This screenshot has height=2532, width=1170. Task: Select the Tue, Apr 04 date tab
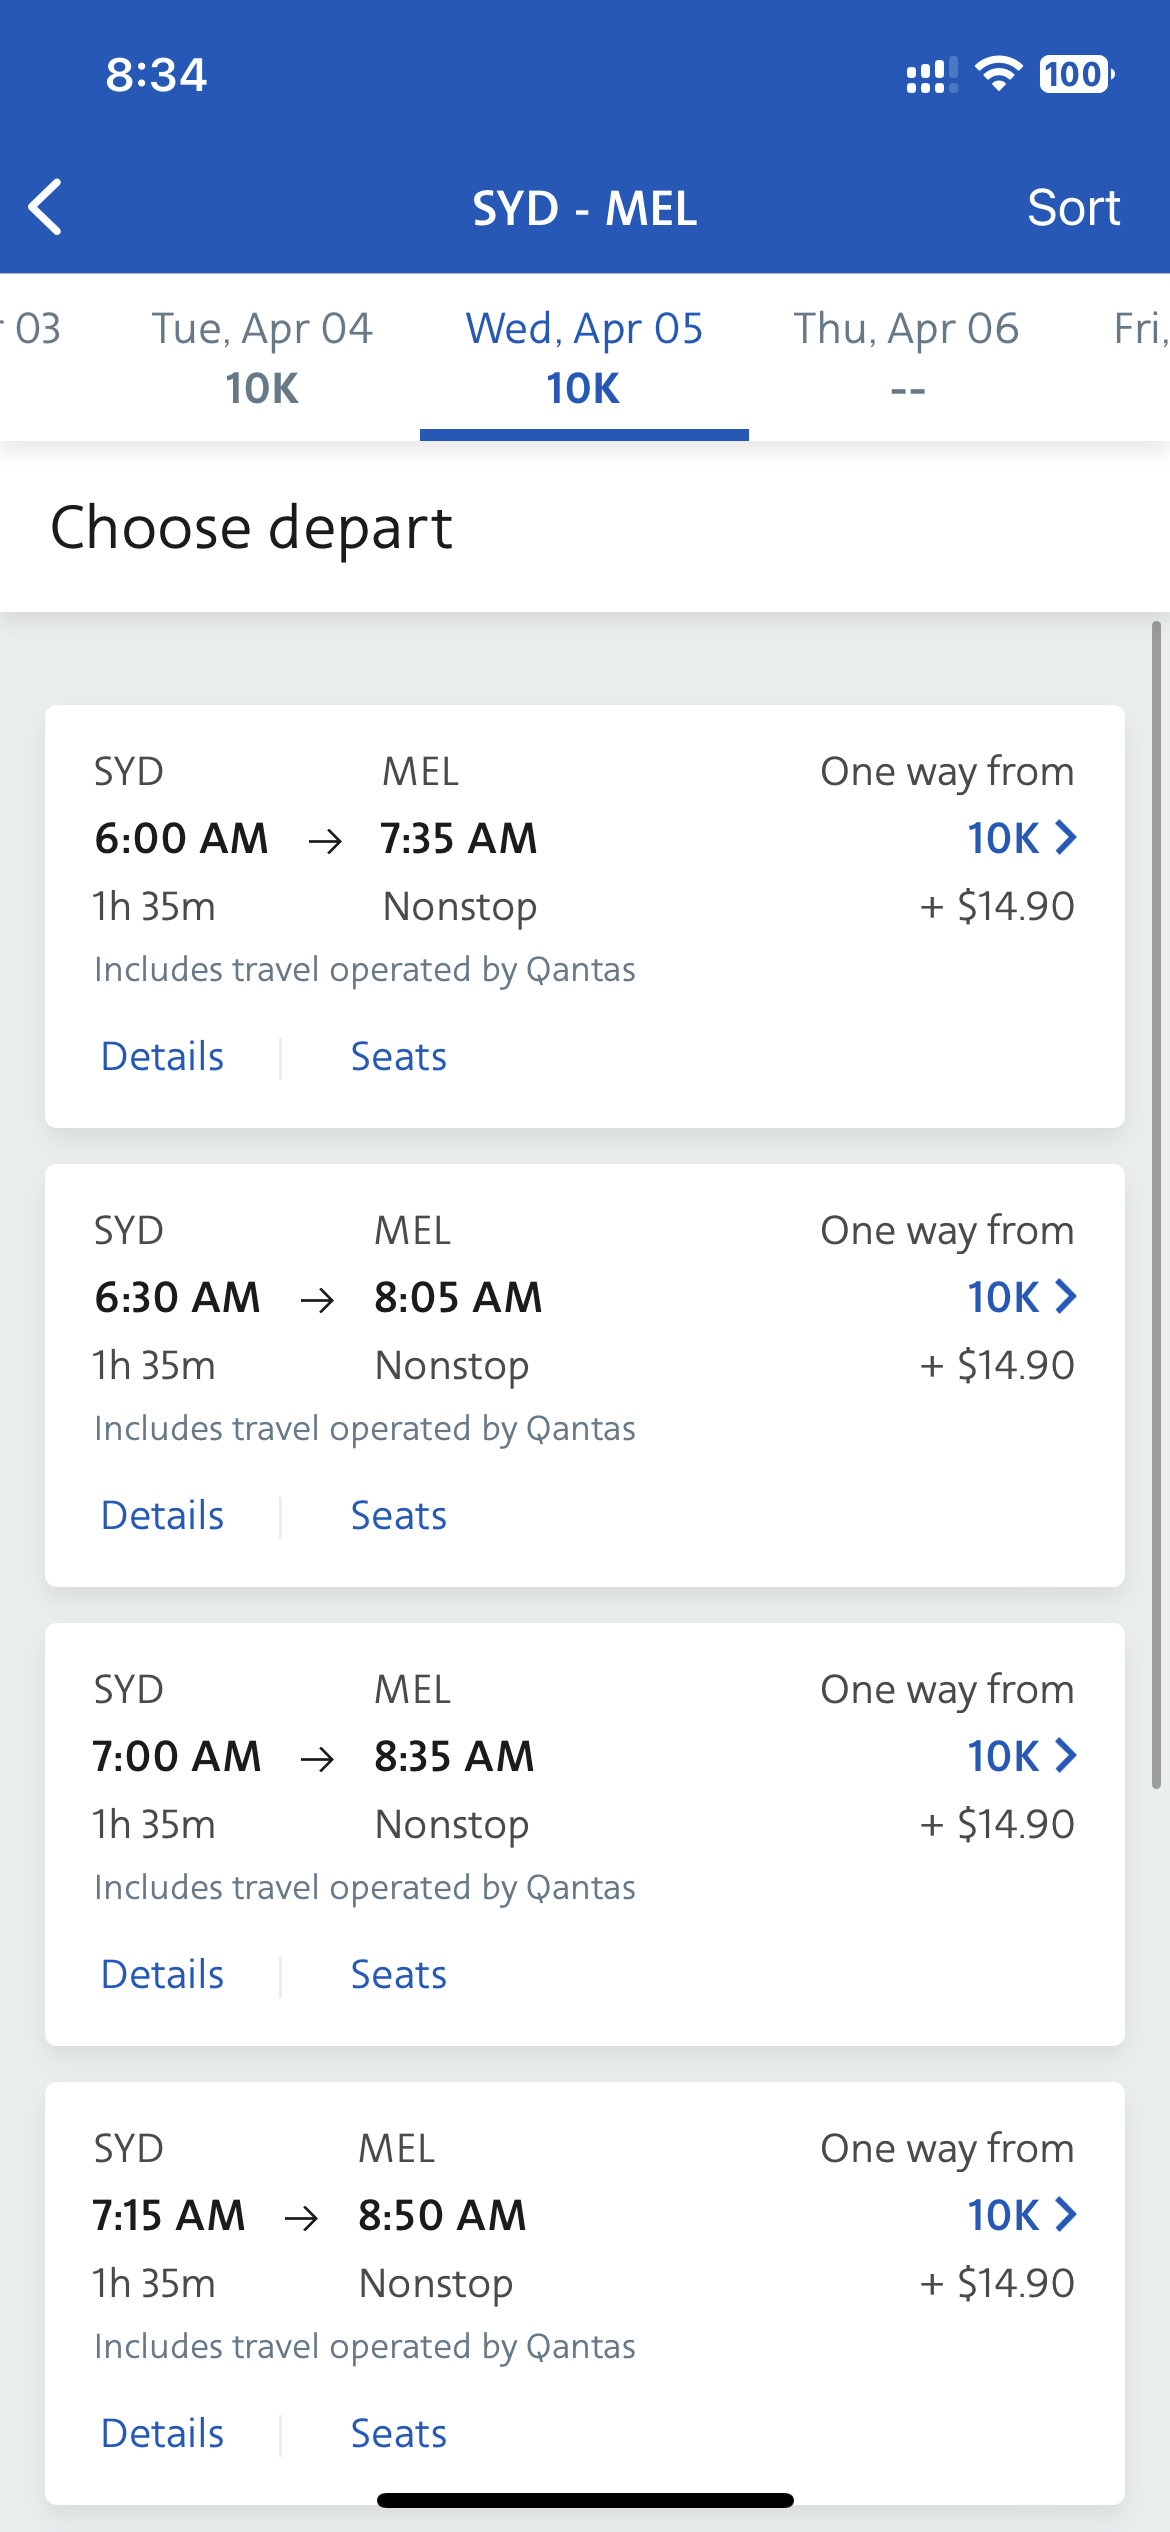tap(261, 357)
